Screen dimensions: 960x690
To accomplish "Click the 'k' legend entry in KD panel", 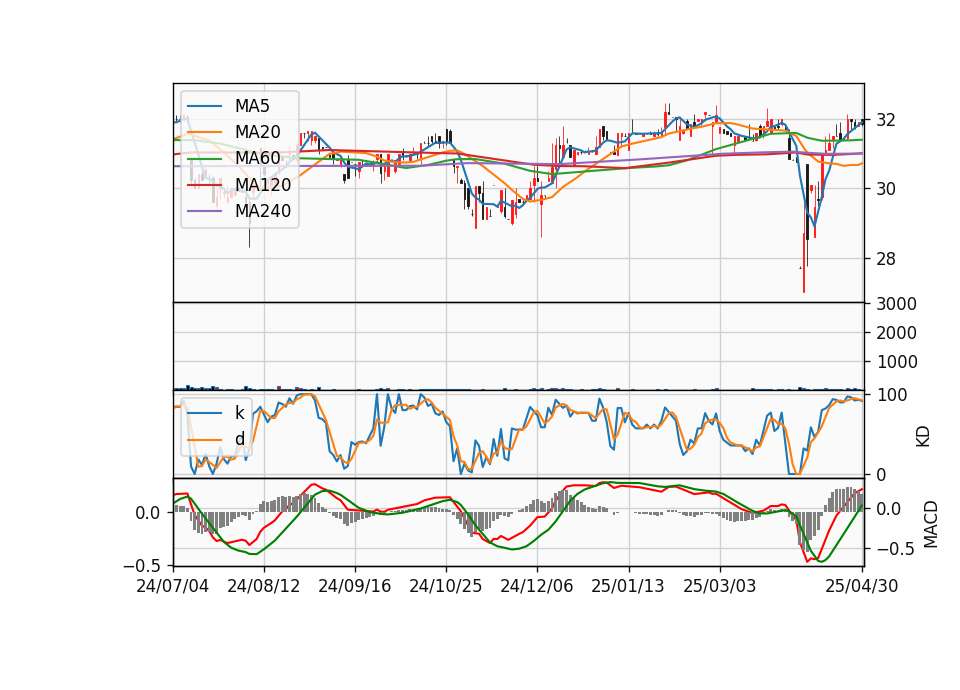I will click(x=239, y=413).
